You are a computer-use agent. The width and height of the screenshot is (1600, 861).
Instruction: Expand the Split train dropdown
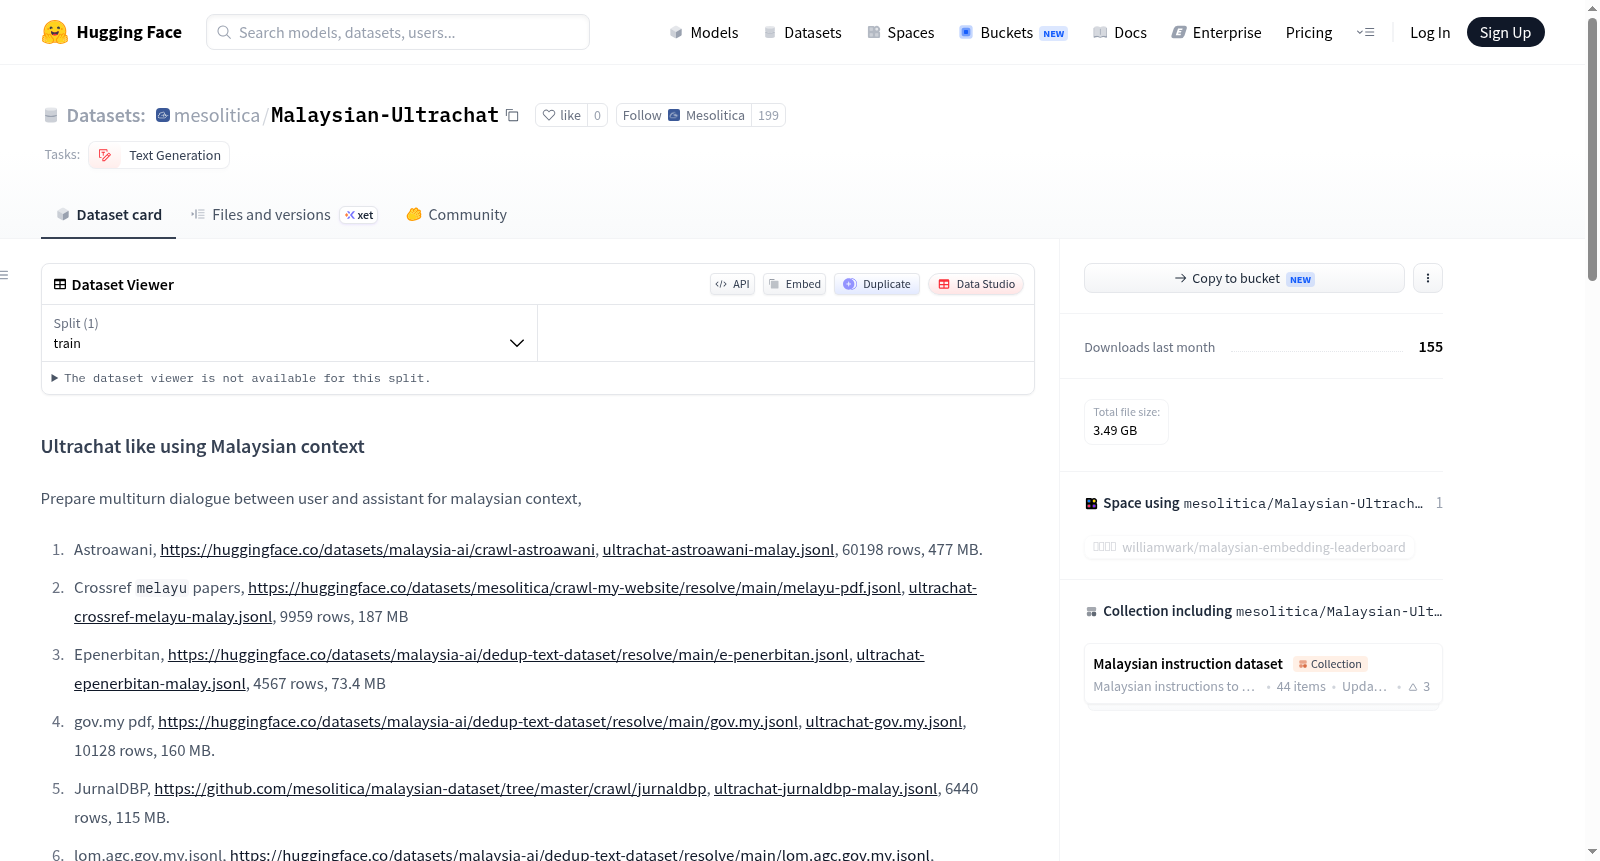(x=289, y=333)
